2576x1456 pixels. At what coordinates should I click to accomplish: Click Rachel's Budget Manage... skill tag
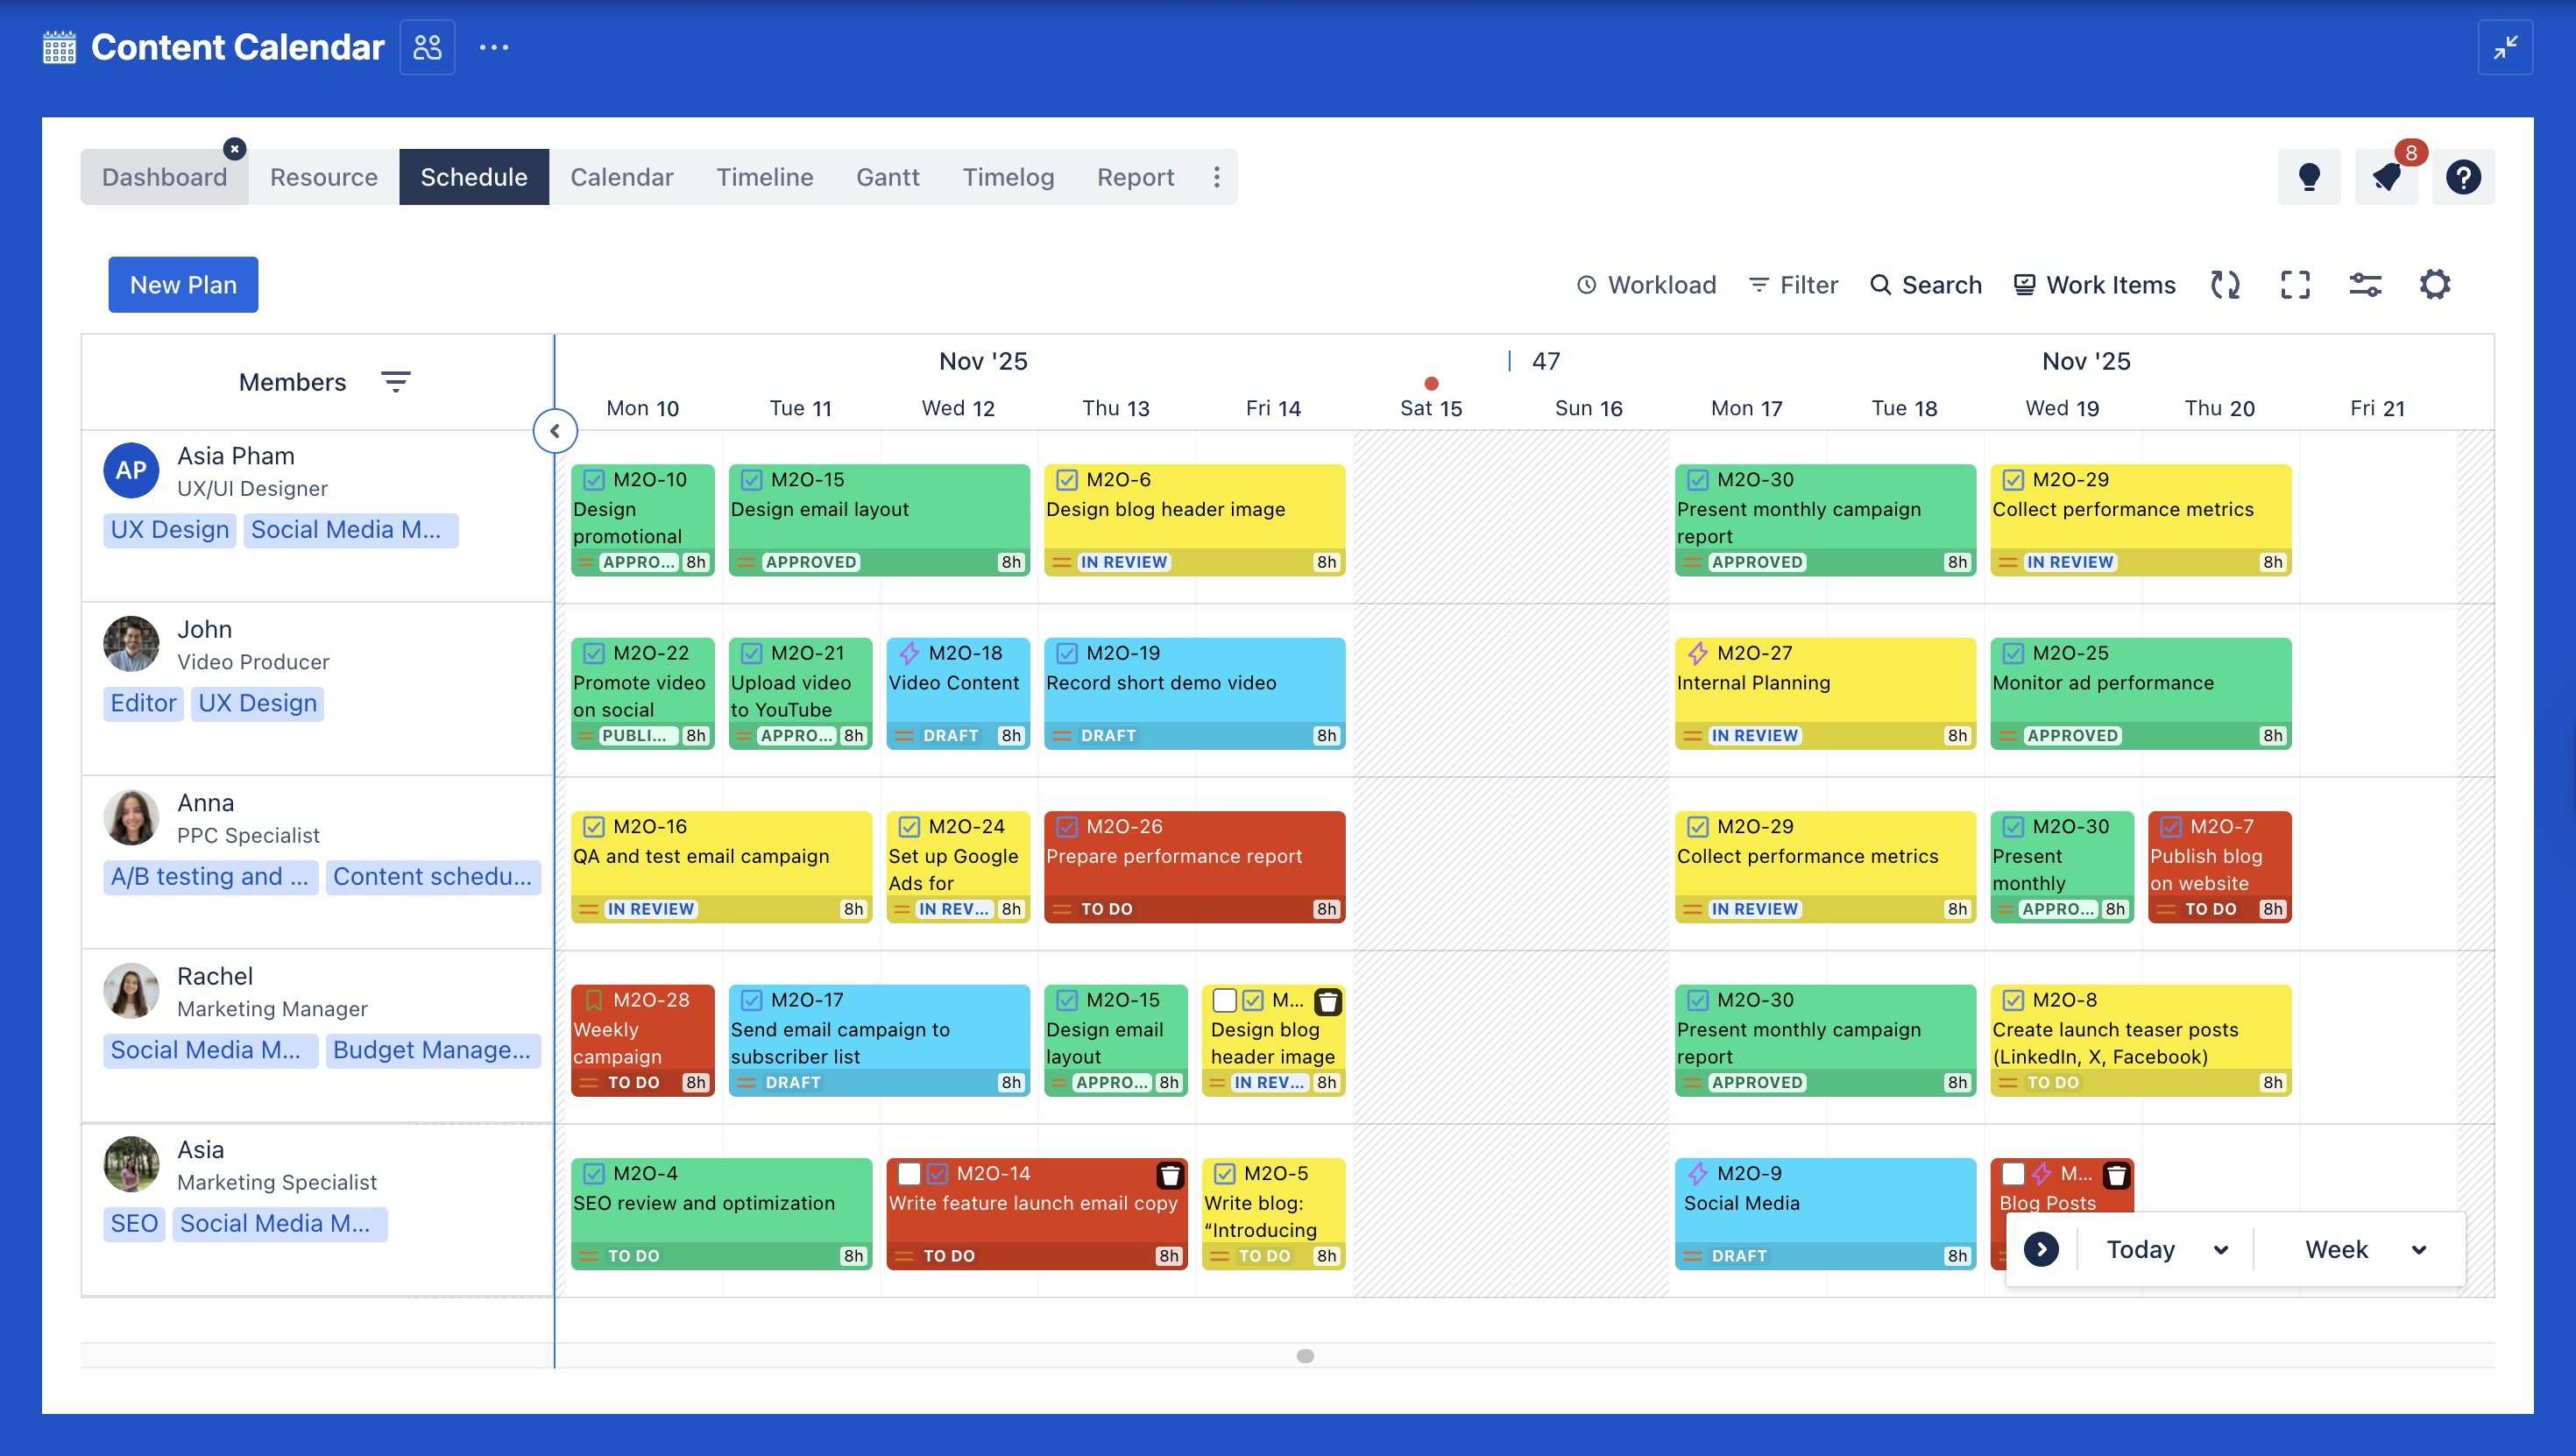tap(432, 1051)
